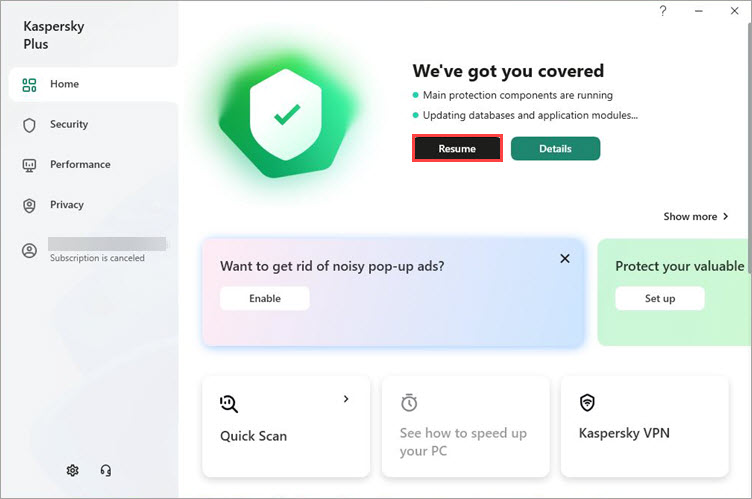Enable pop-up ad blocking
752x499 pixels.
(265, 298)
